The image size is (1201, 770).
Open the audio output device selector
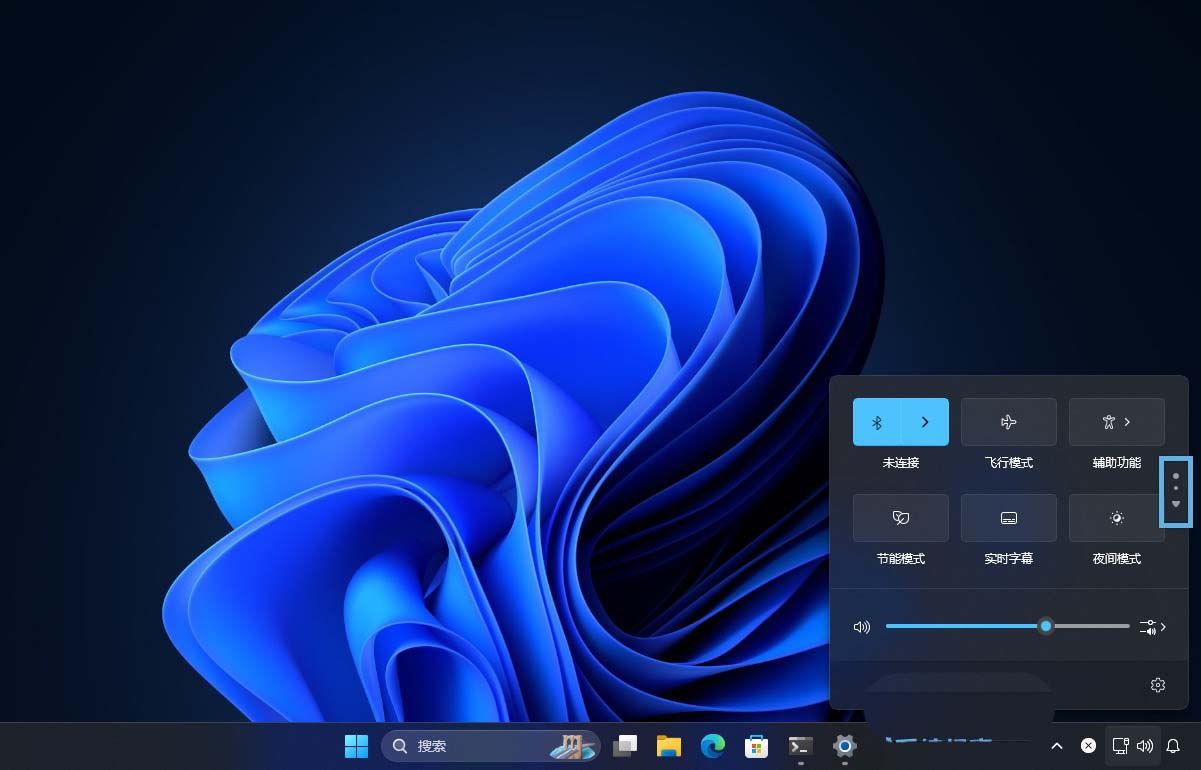pyautogui.click(x=1152, y=626)
